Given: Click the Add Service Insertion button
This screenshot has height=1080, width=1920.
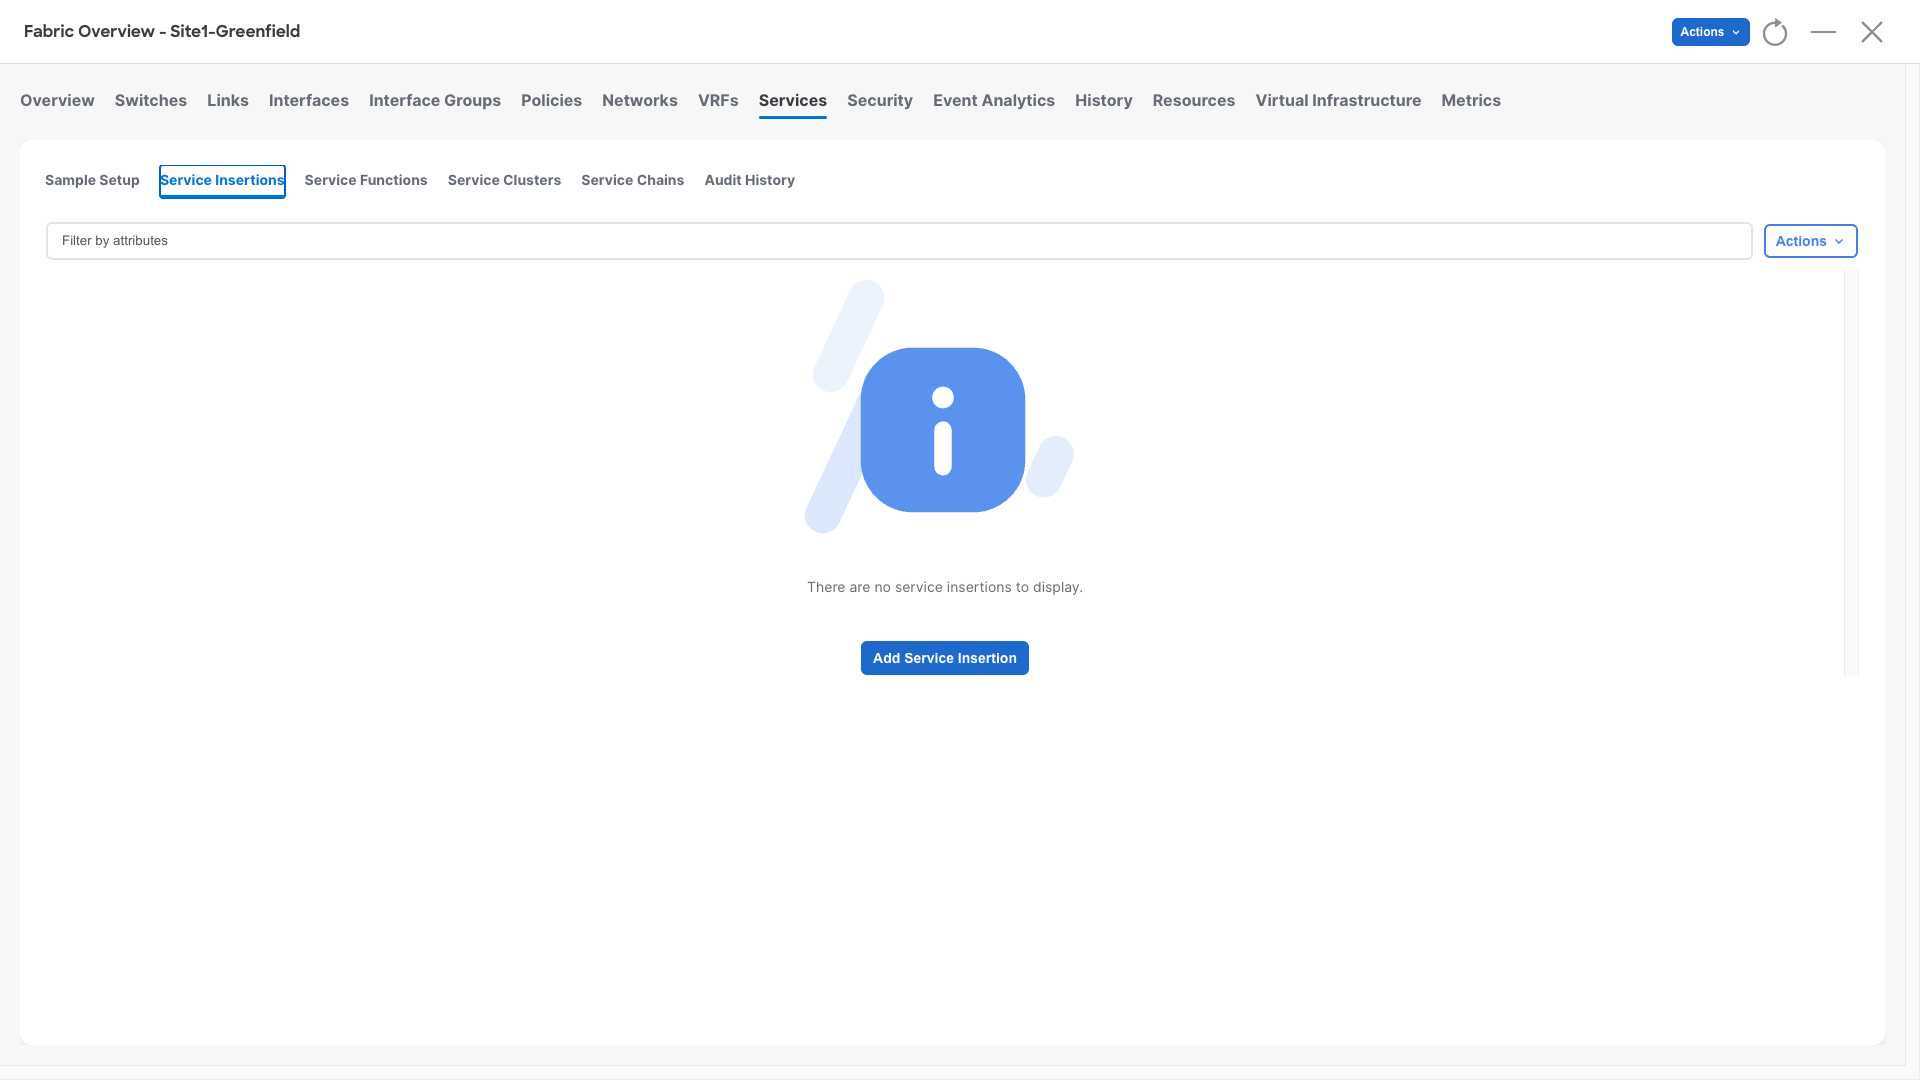Looking at the screenshot, I should (x=945, y=658).
